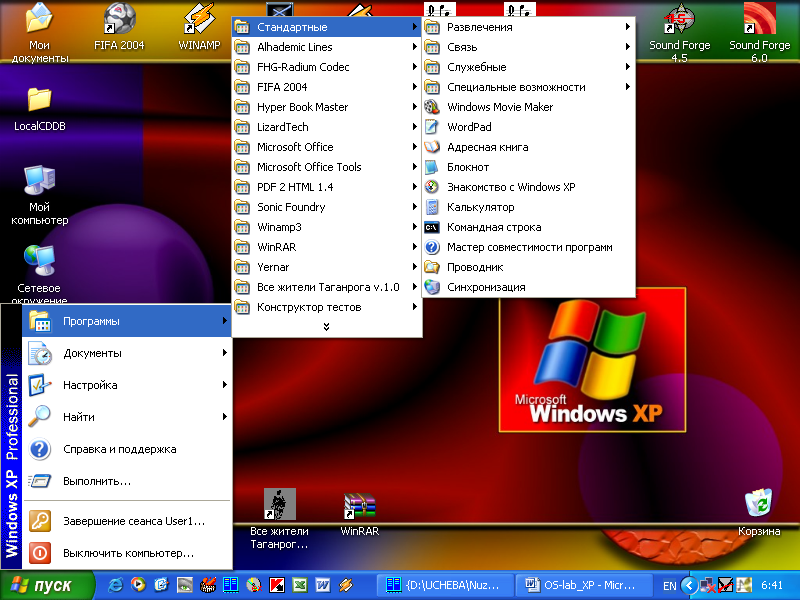The width and height of the screenshot is (800, 600).
Task: Expand the Служебные submenu
Action: coord(529,67)
